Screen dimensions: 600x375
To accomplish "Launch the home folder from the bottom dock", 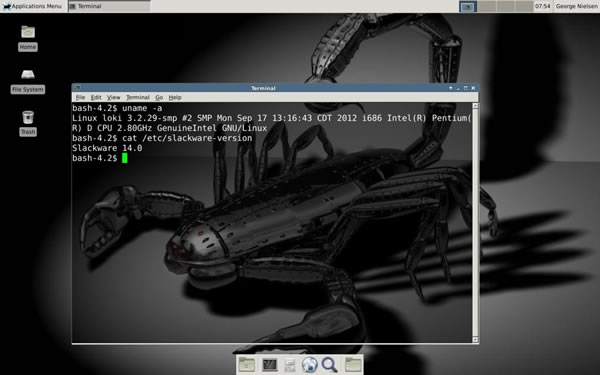I will 247,364.
